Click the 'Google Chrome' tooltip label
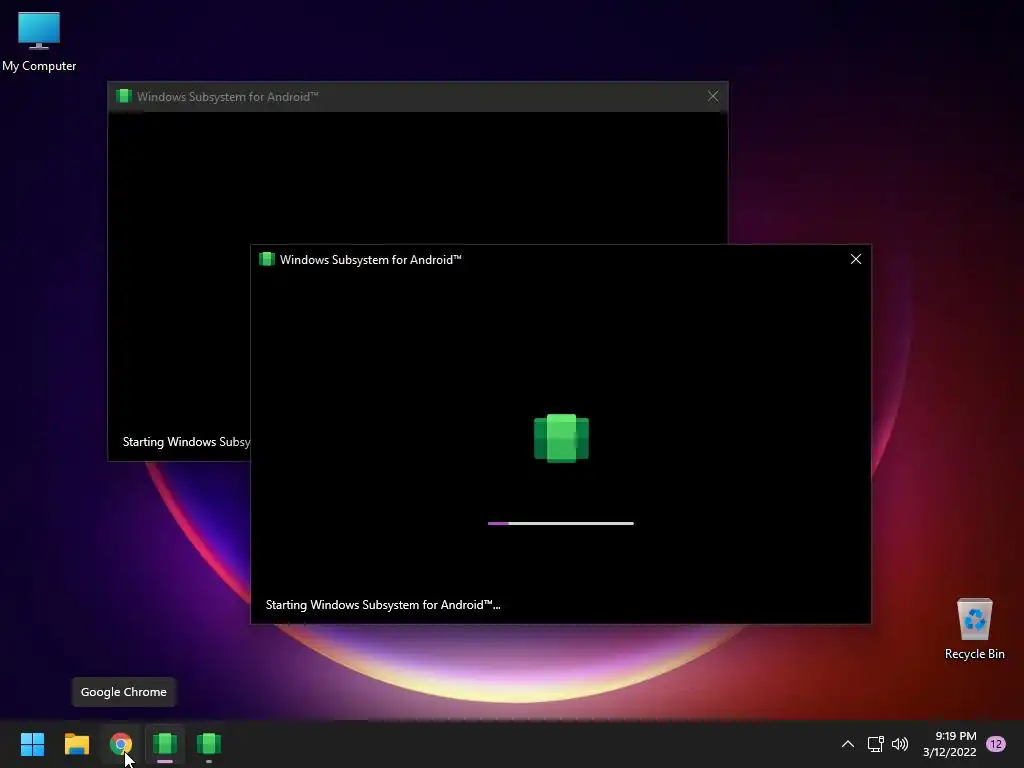Screen dimensions: 1024x768 pyautogui.click(x=123, y=692)
